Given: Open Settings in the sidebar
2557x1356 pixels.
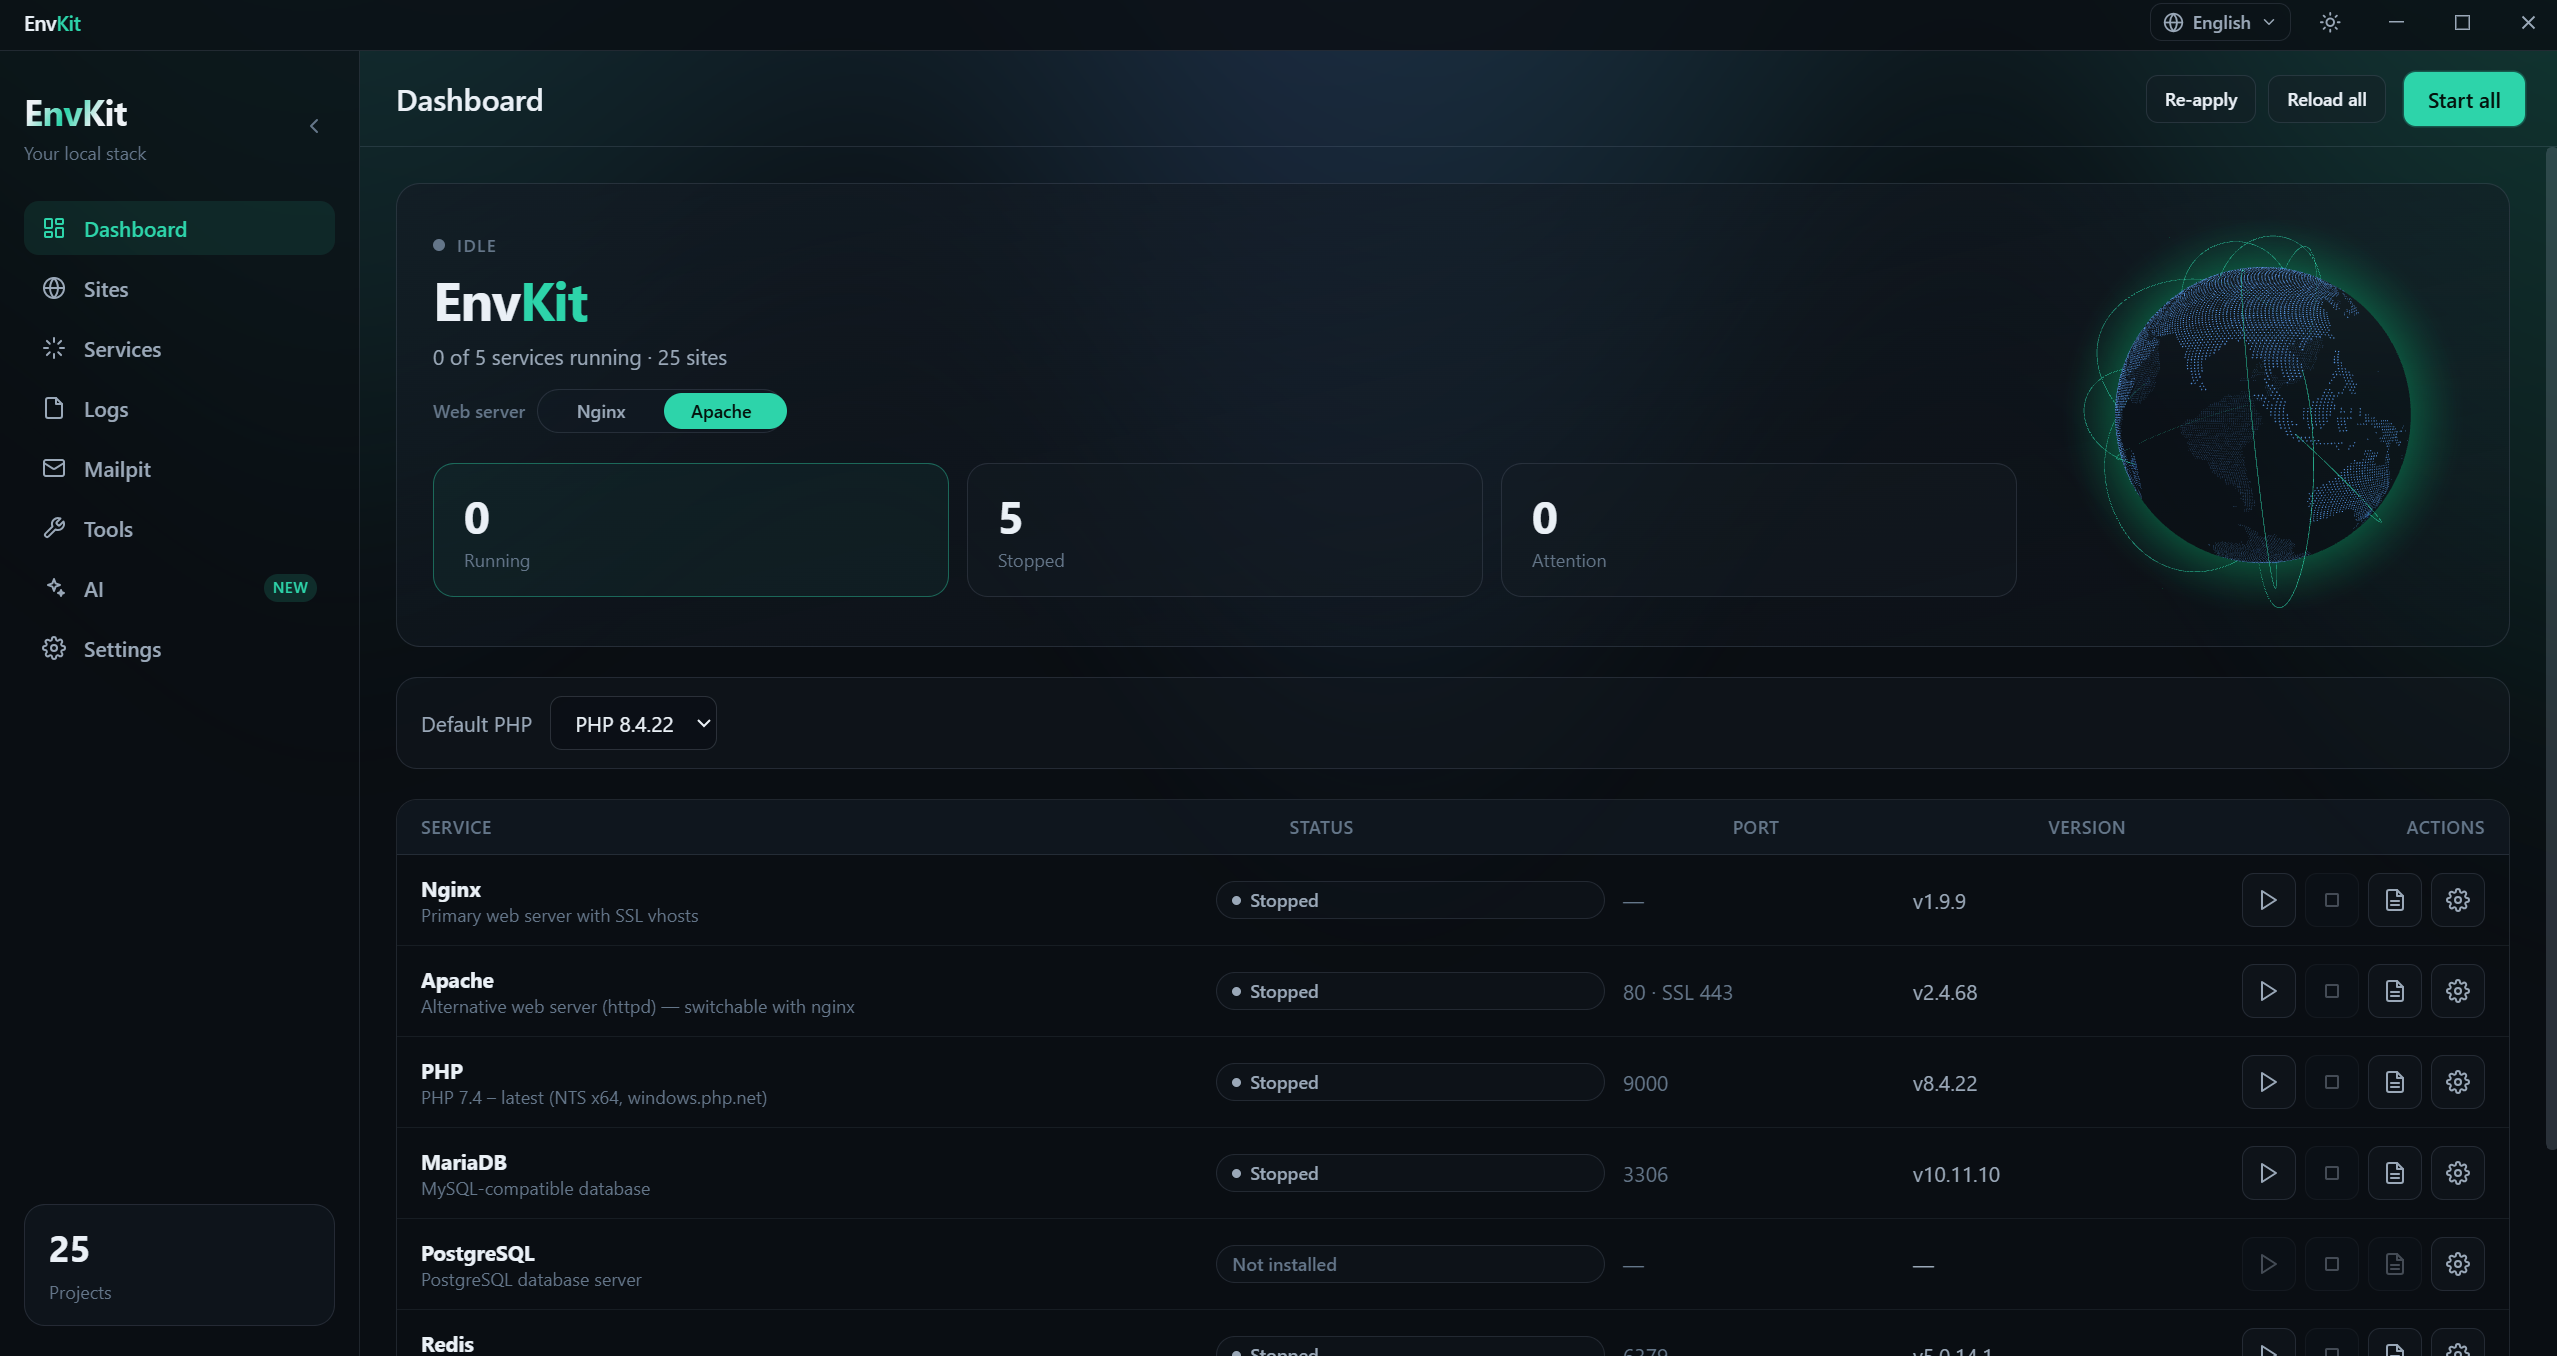Looking at the screenshot, I should pos(179,649).
